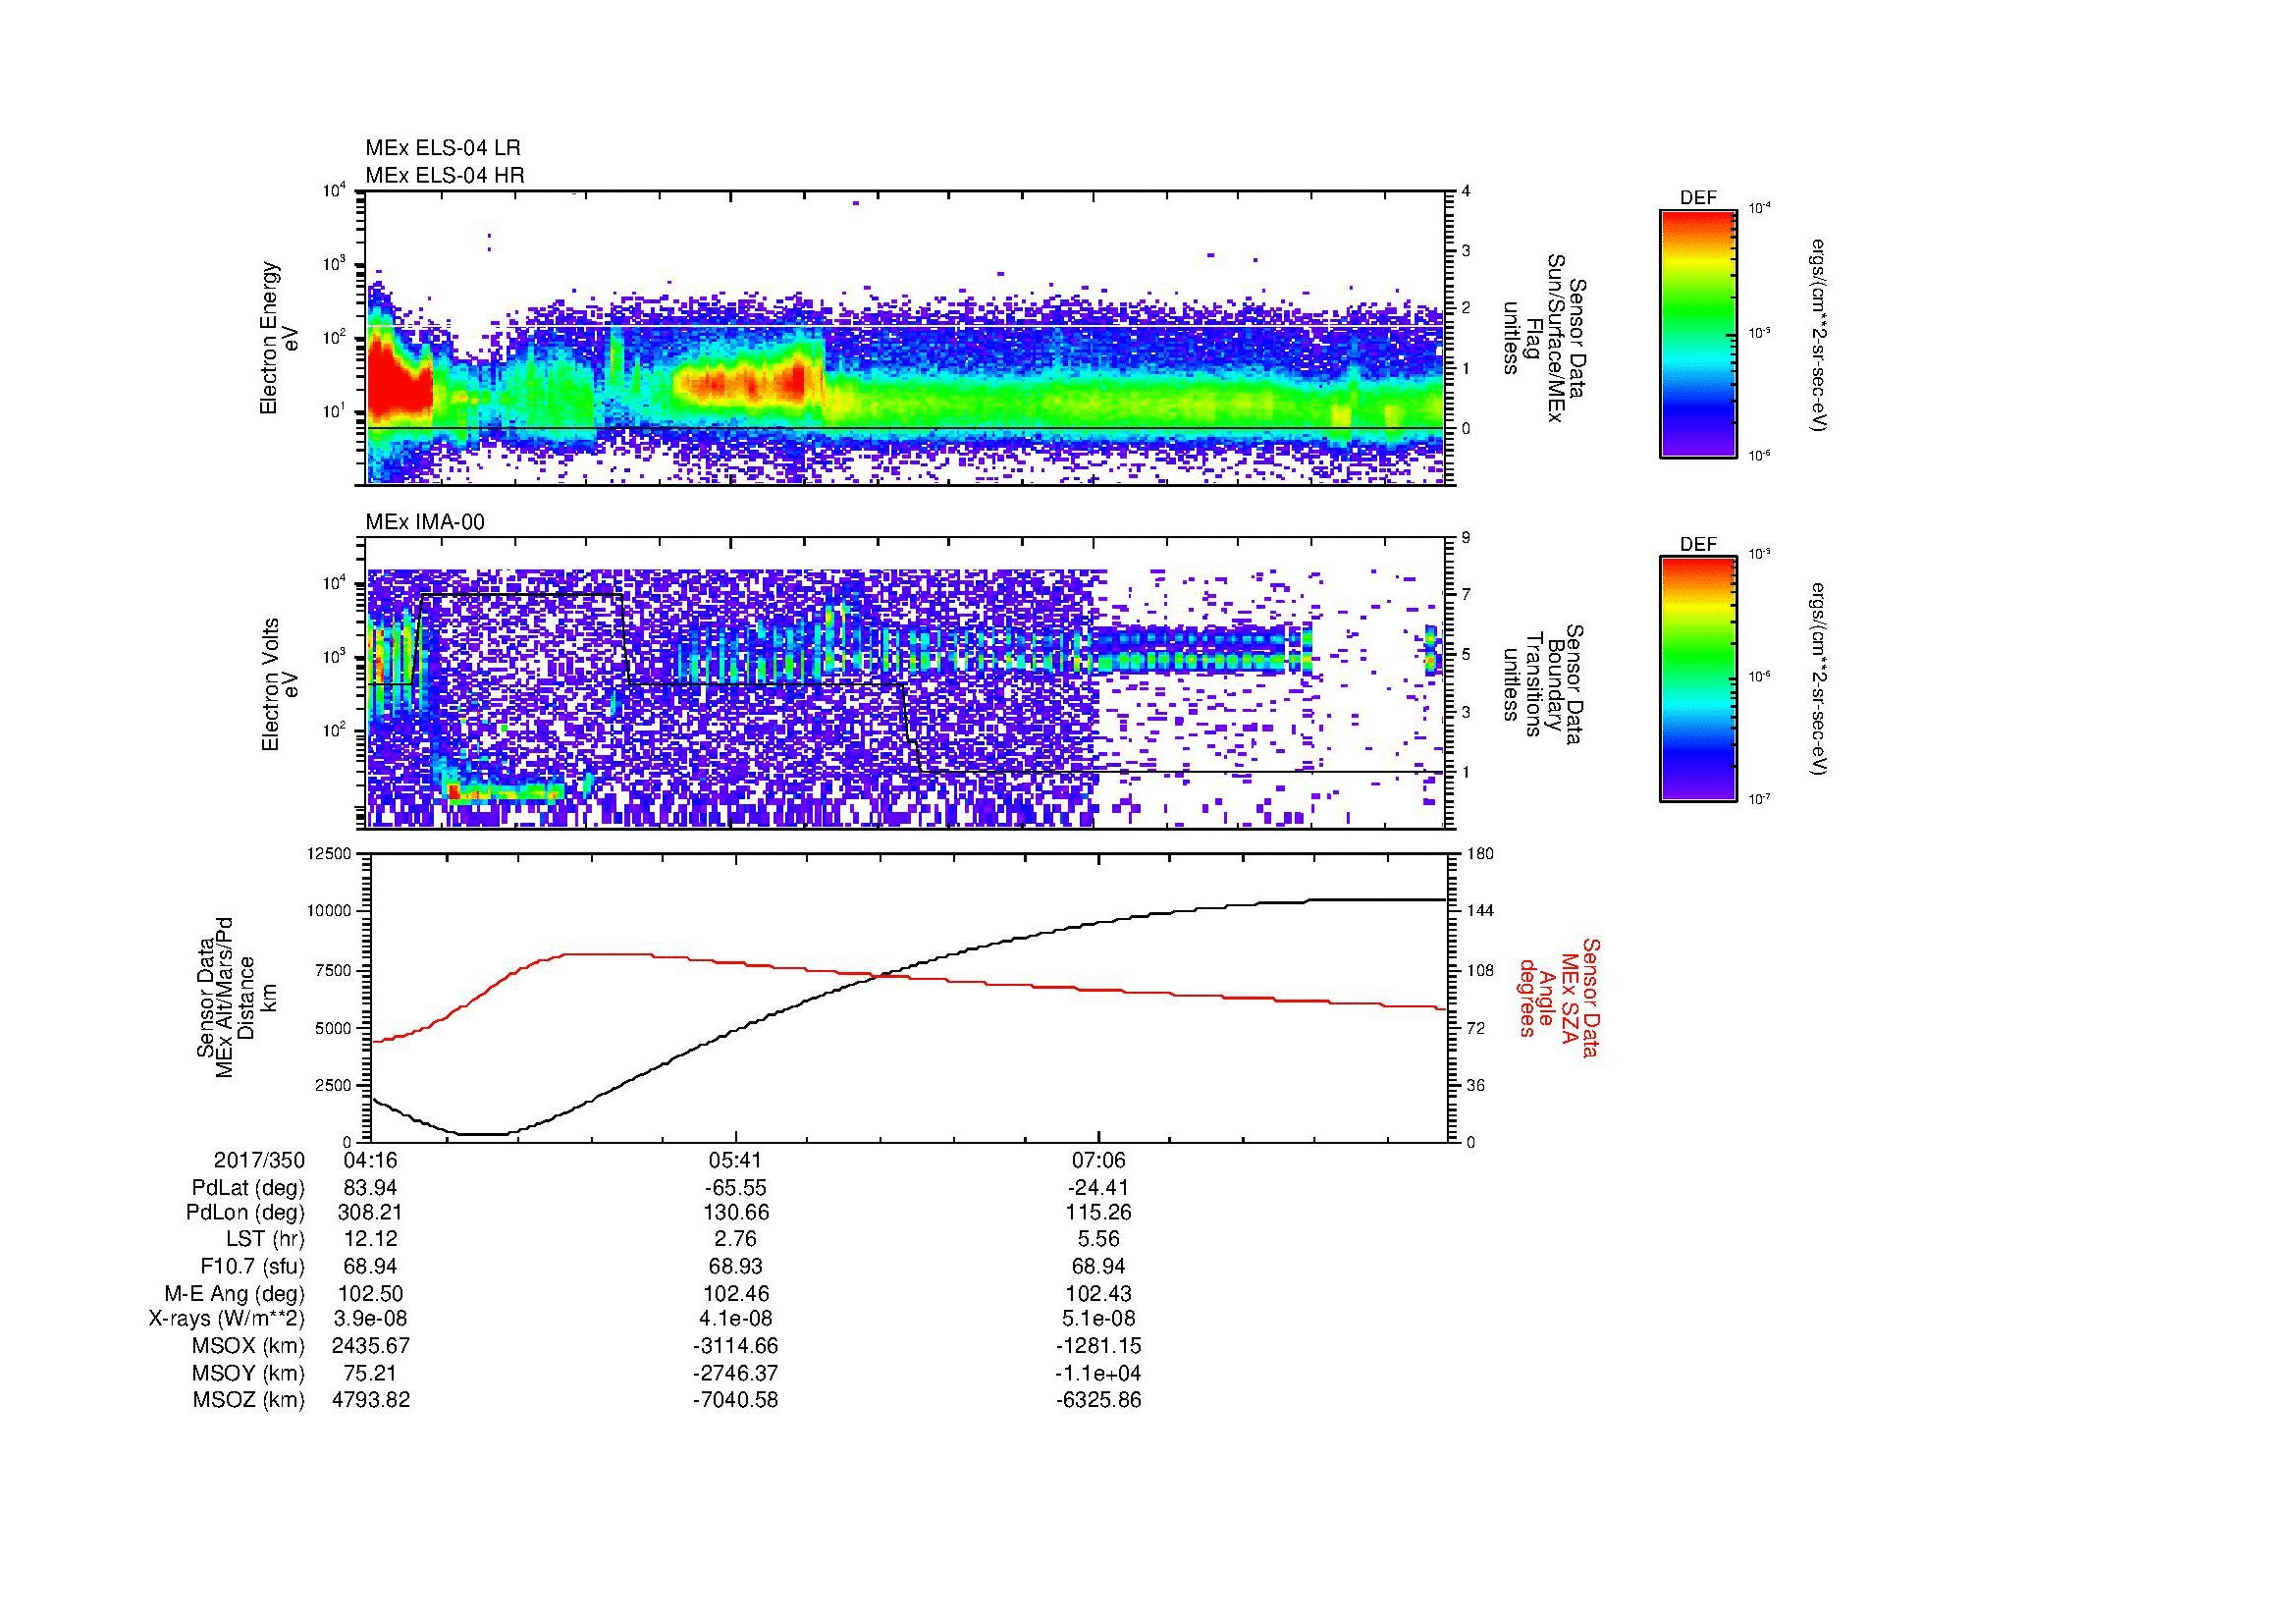Click the F10.7 value '68.93'
This screenshot has height=1623, width=2296.
tap(735, 1266)
